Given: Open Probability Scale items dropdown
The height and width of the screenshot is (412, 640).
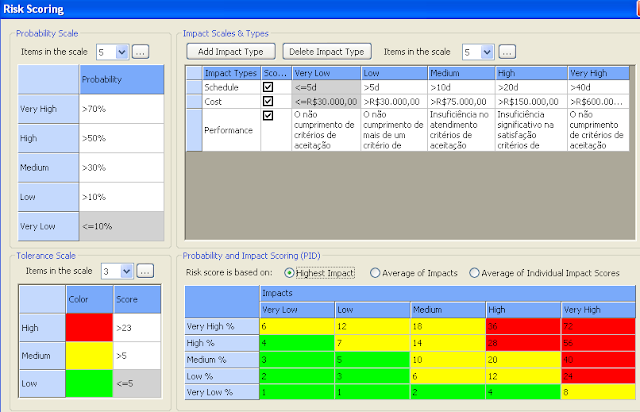Looking at the screenshot, I should tap(121, 52).
